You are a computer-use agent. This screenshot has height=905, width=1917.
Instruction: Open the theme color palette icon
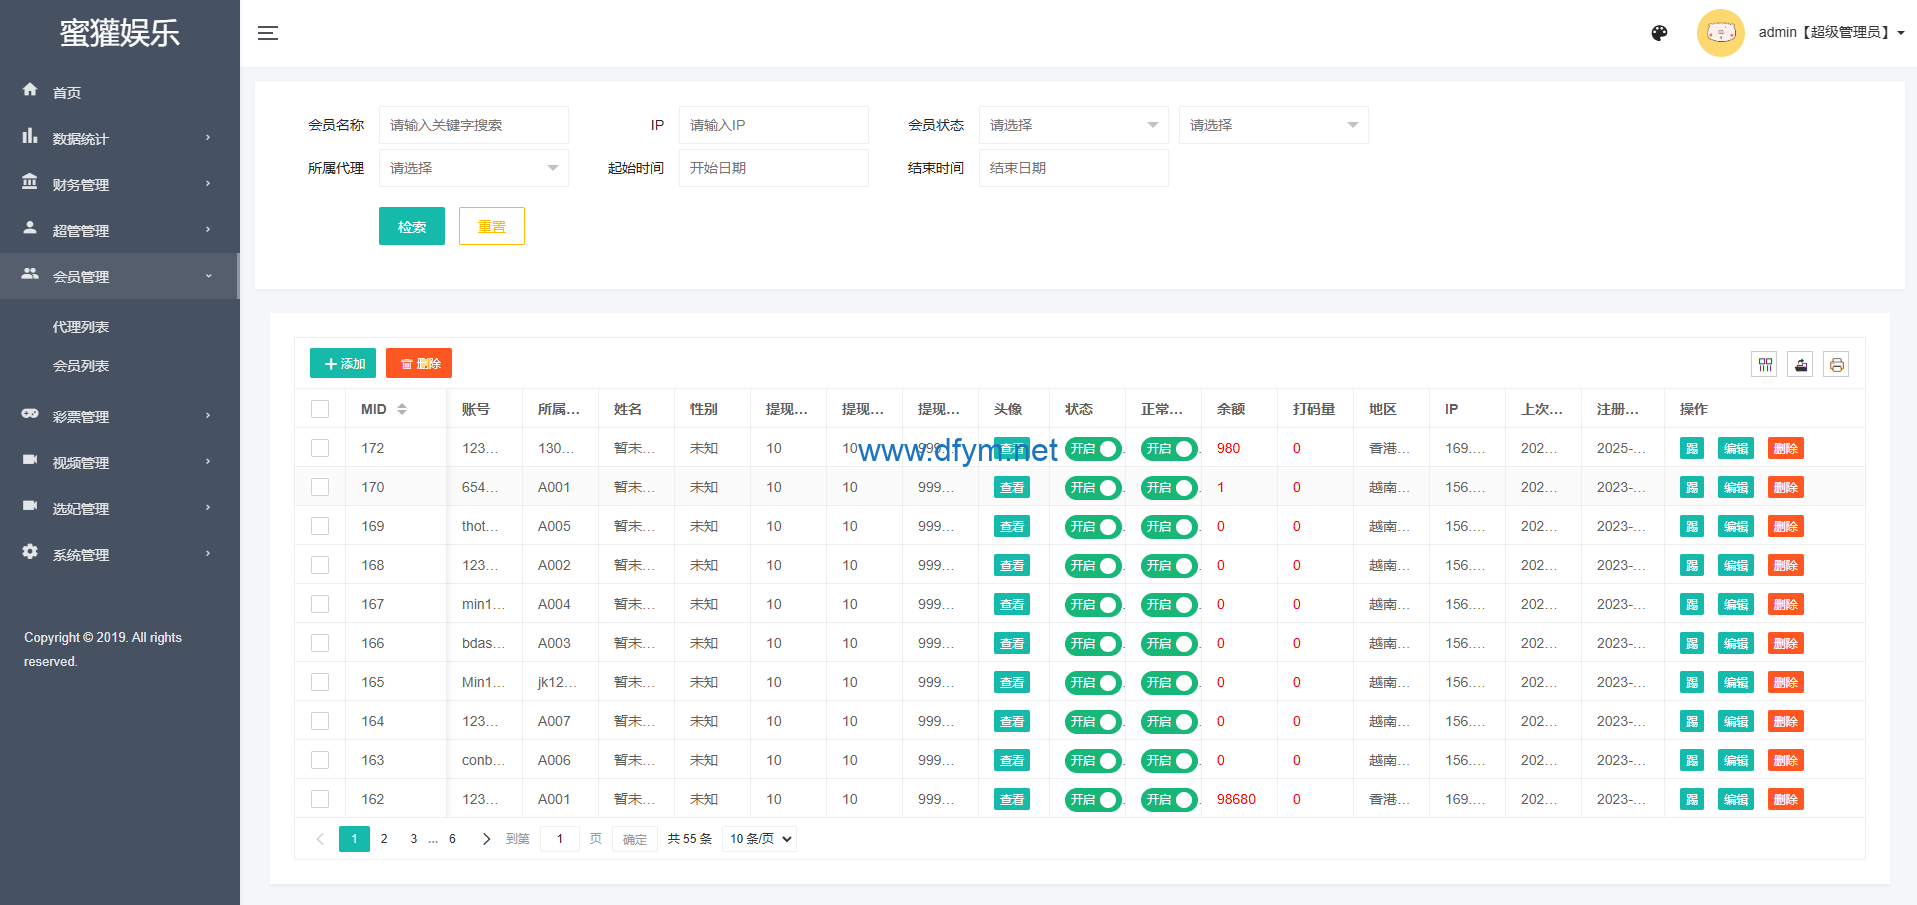(x=1659, y=33)
